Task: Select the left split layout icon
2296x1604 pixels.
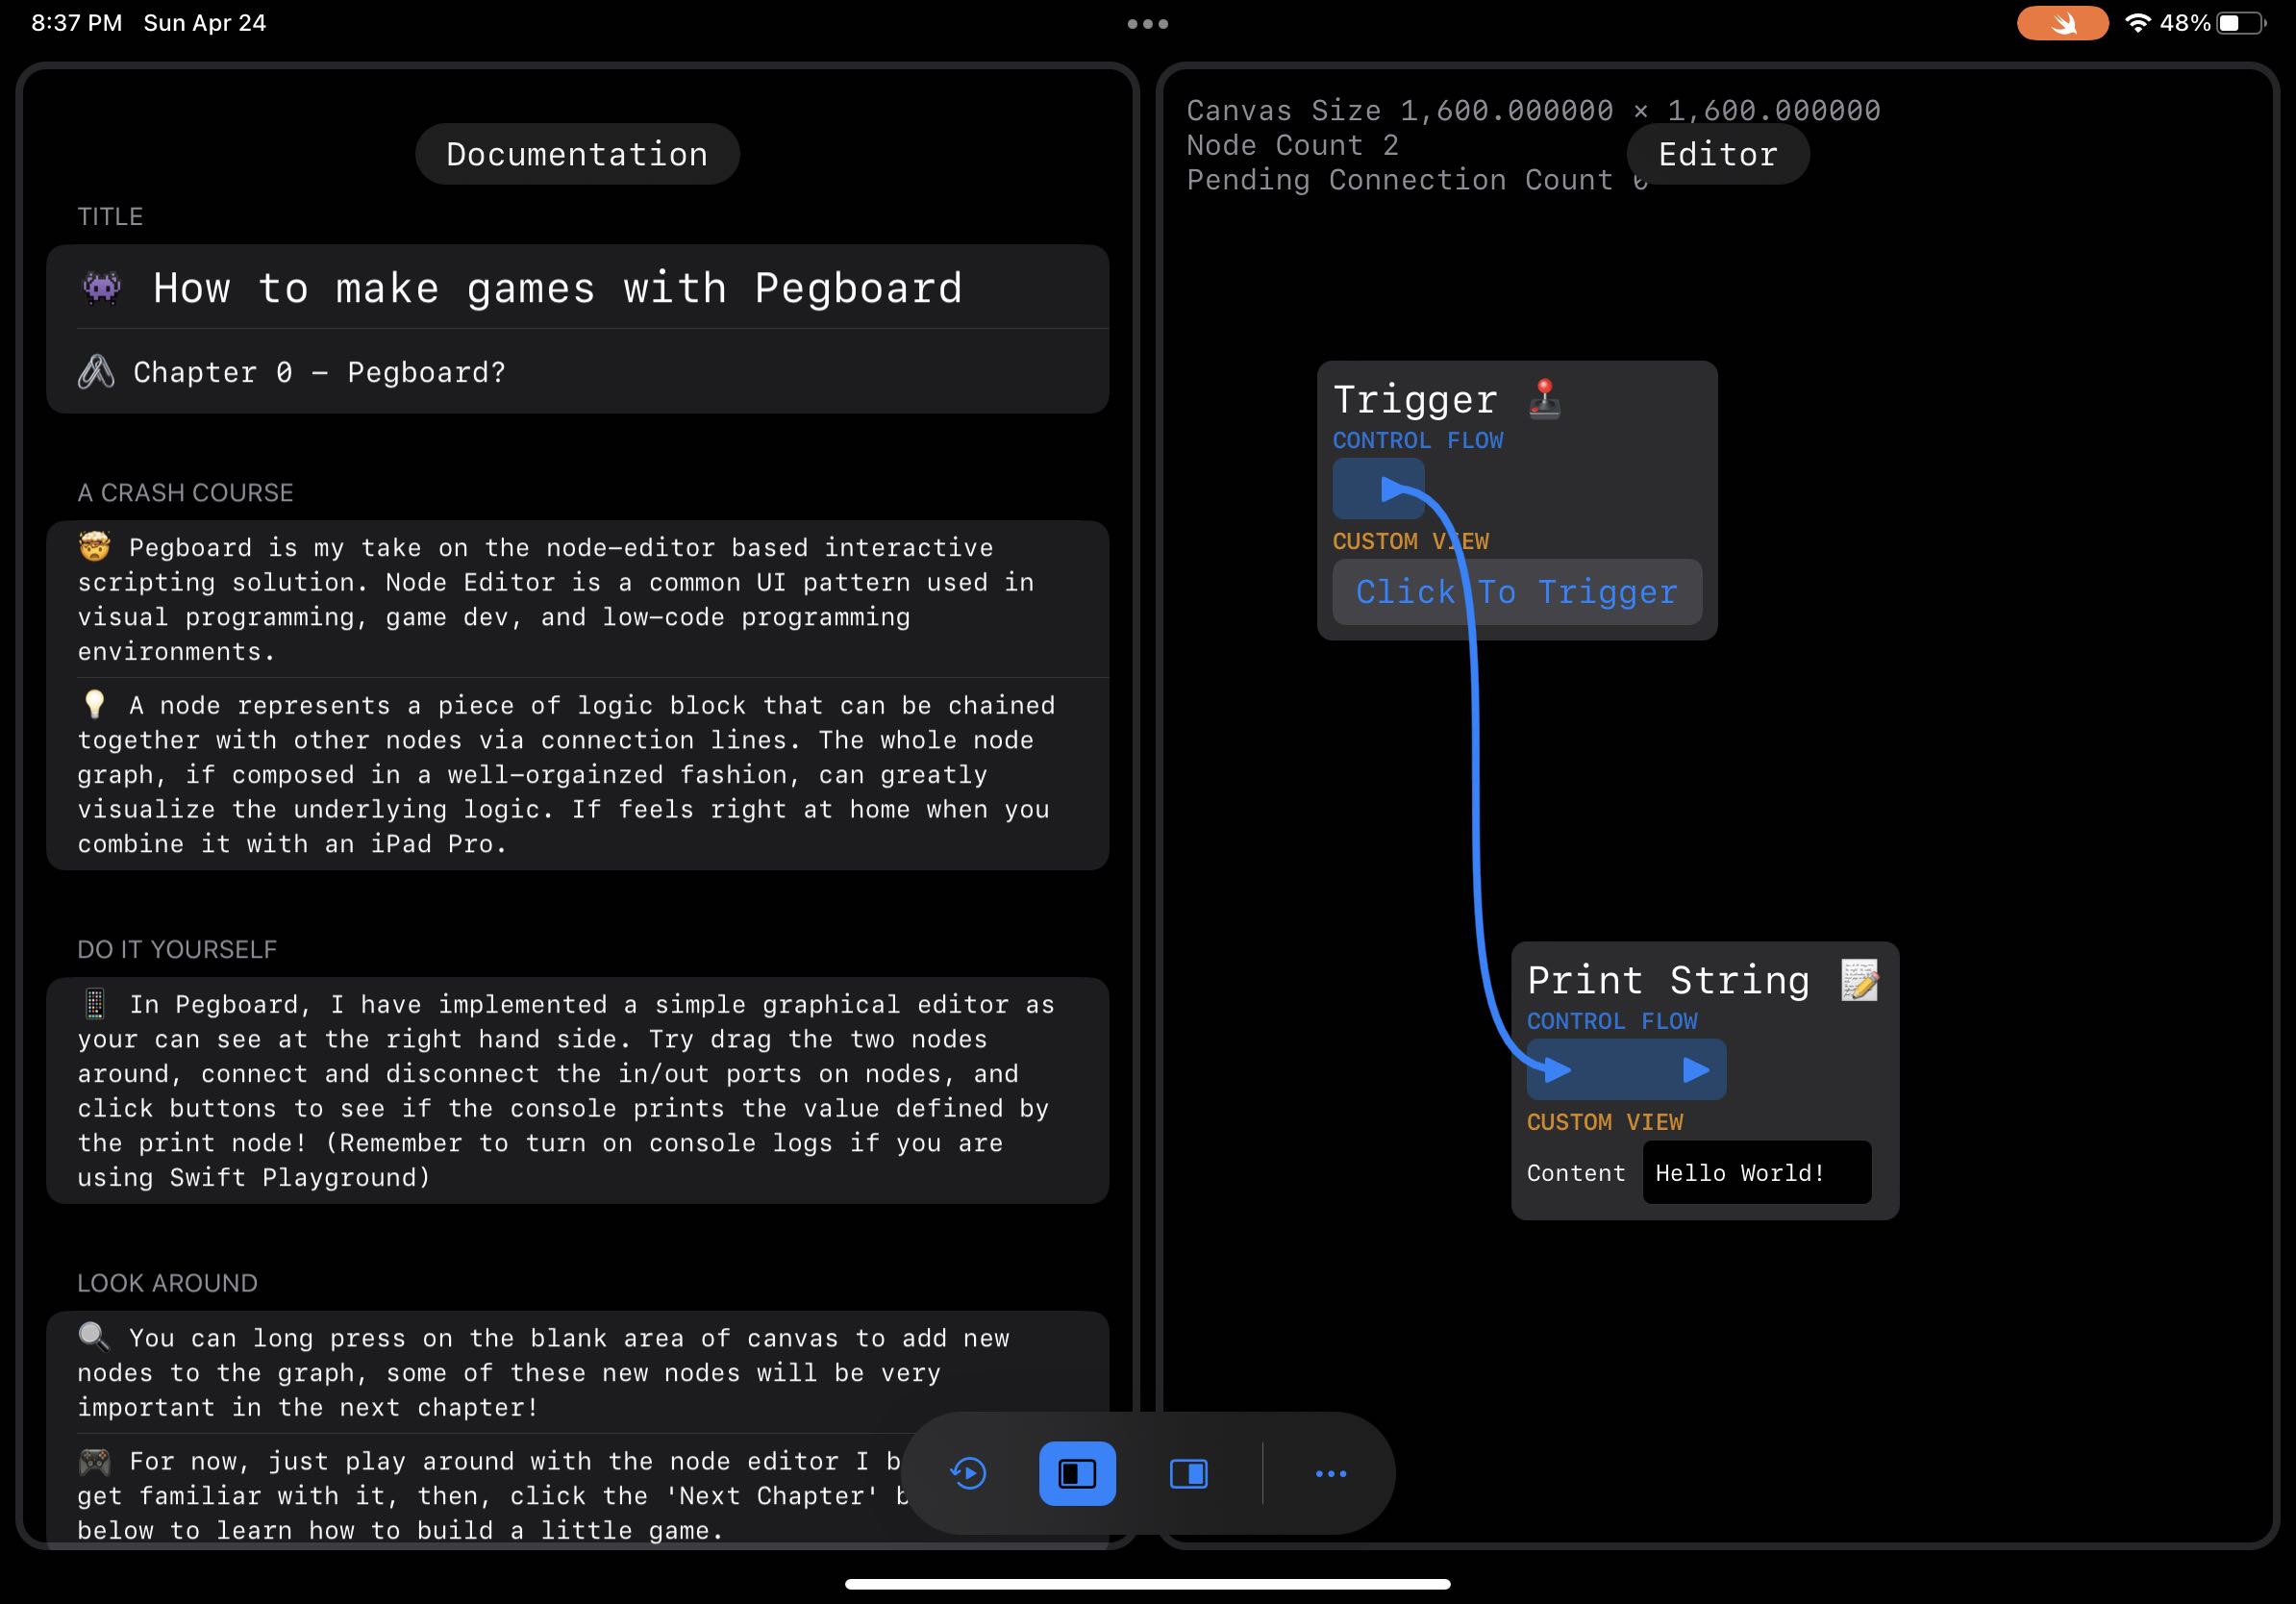Action: pyautogui.click(x=1077, y=1473)
